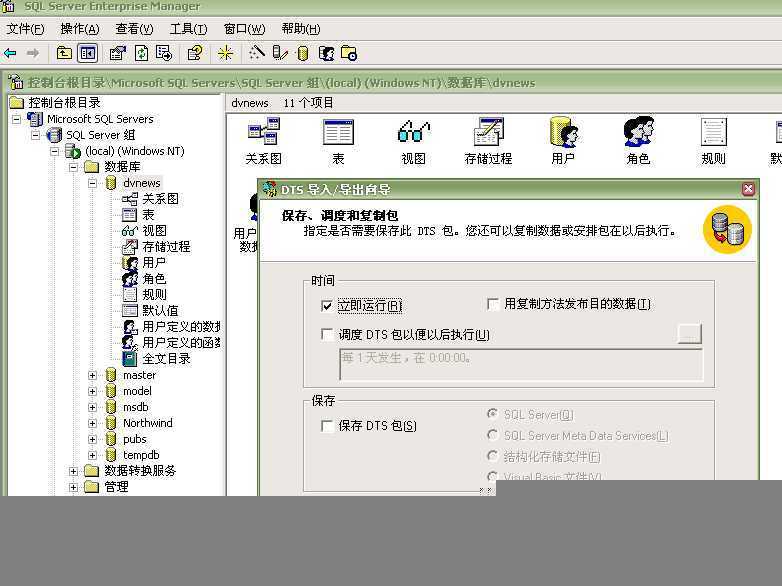Screen dimensions: 782x586
Task: Click the Register server toolbar icon
Action: (280, 53)
